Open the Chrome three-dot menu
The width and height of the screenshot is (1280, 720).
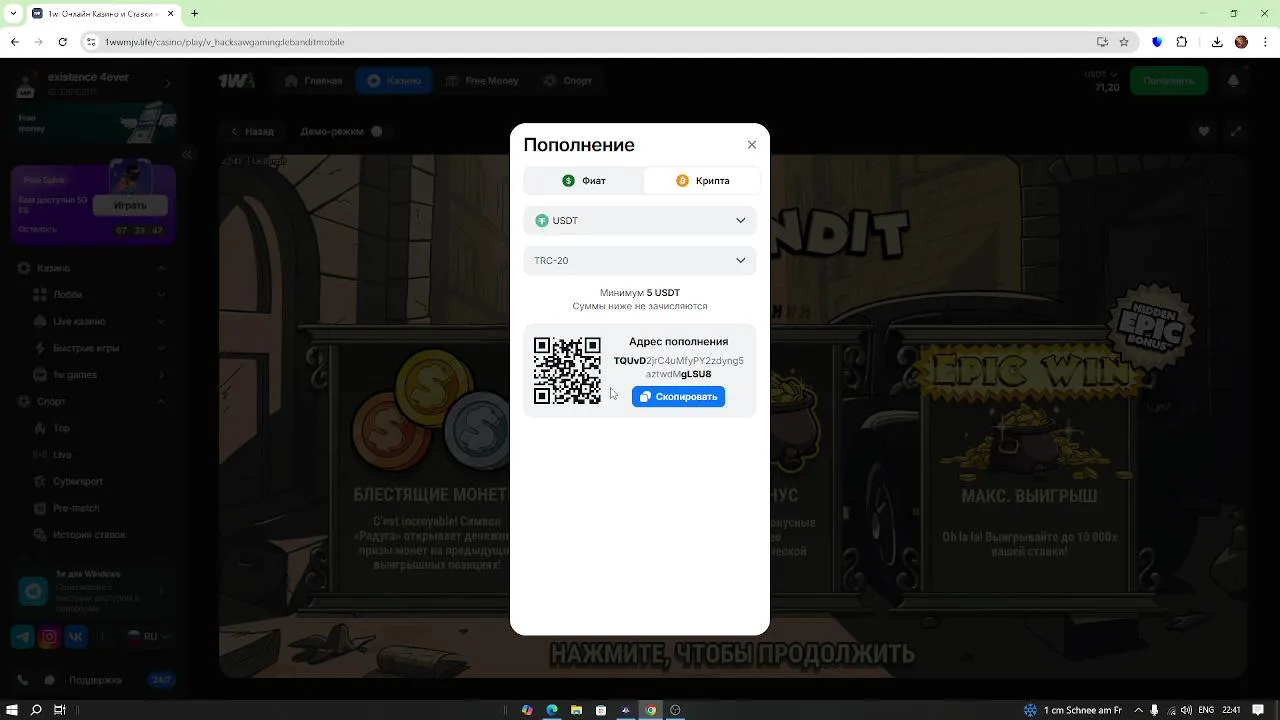(1266, 42)
